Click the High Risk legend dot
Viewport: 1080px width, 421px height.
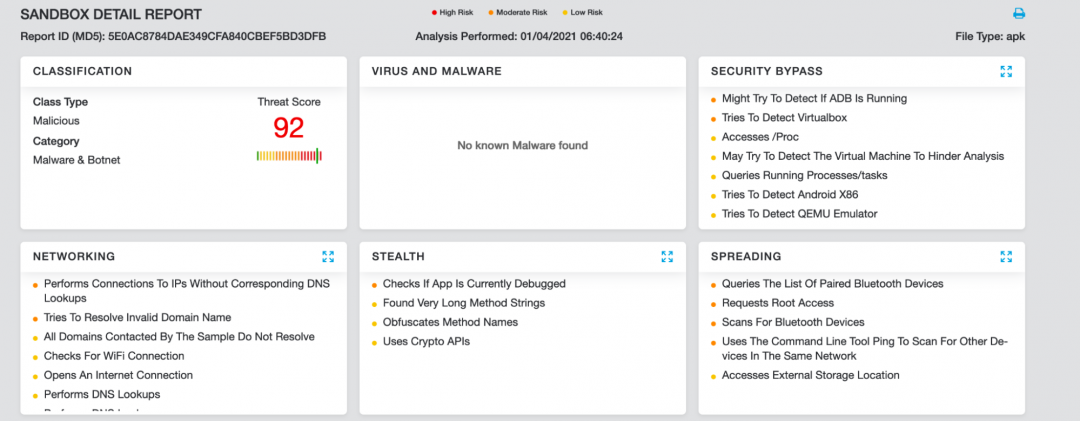tap(433, 13)
